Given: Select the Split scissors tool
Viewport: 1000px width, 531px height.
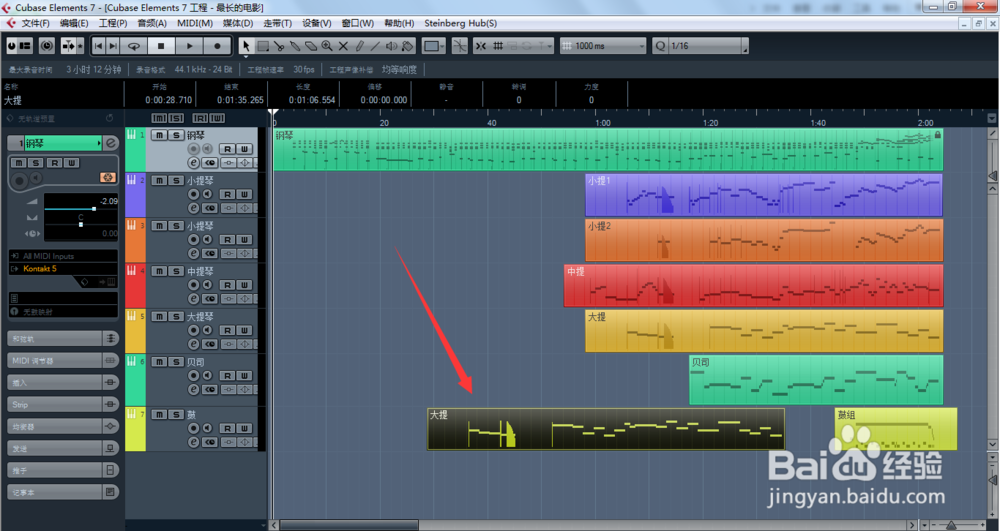Looking at the screenshot, I should [279, 46].
